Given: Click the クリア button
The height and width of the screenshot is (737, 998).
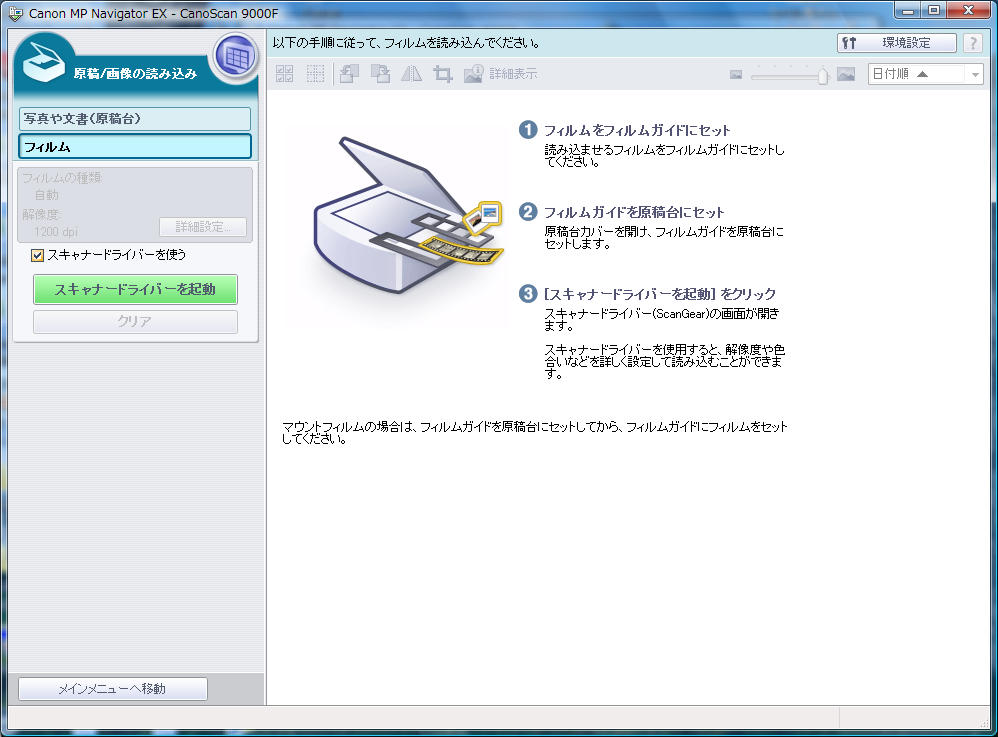Looking at the screenshot, I should [135, 321].
